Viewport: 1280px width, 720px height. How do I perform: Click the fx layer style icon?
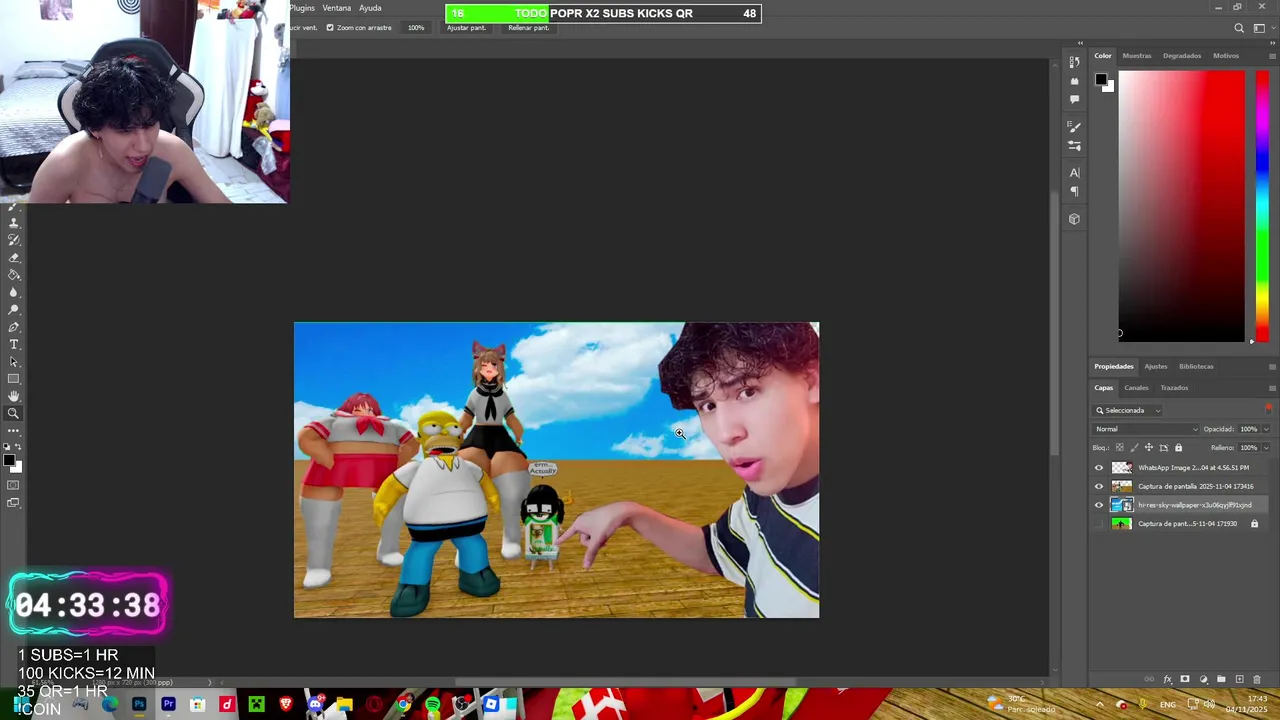pyautogui.click(x=1168, y=679)
